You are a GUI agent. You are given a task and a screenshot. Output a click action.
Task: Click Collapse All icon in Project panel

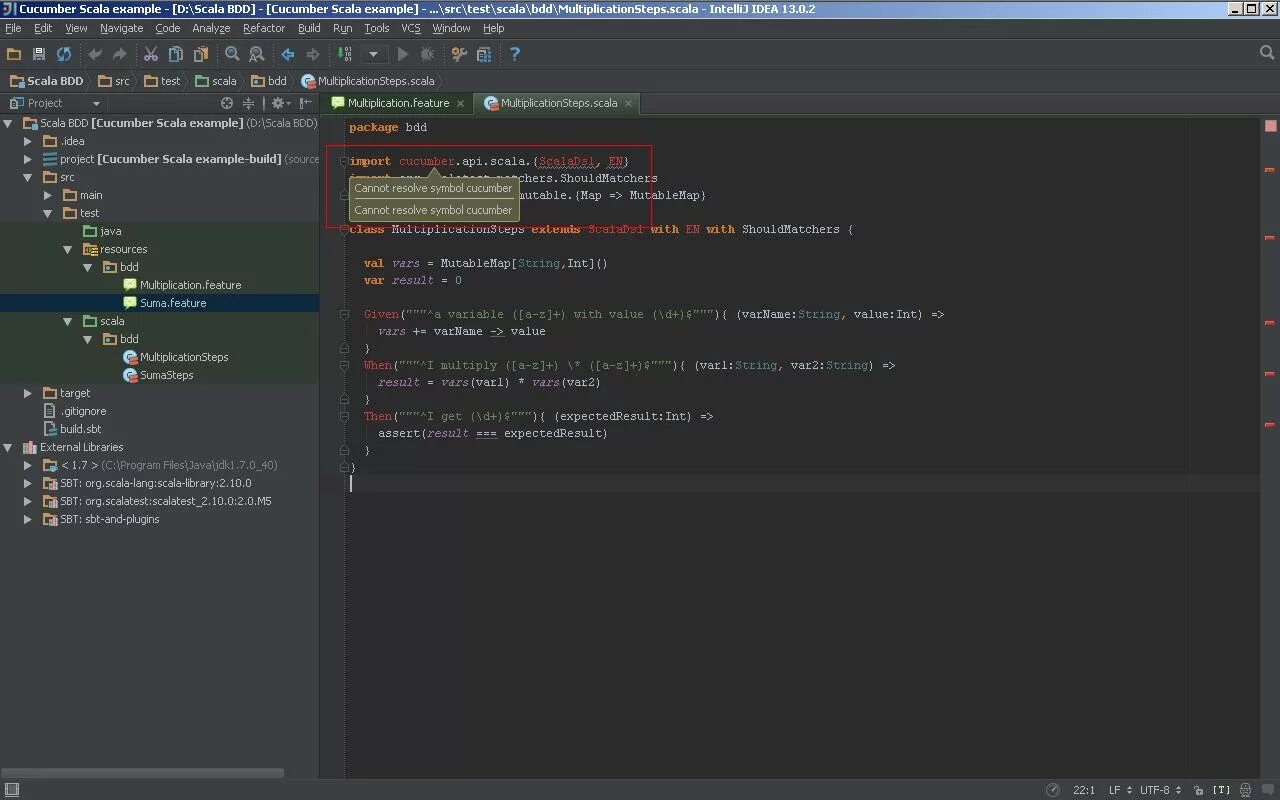tap(249, 103)
